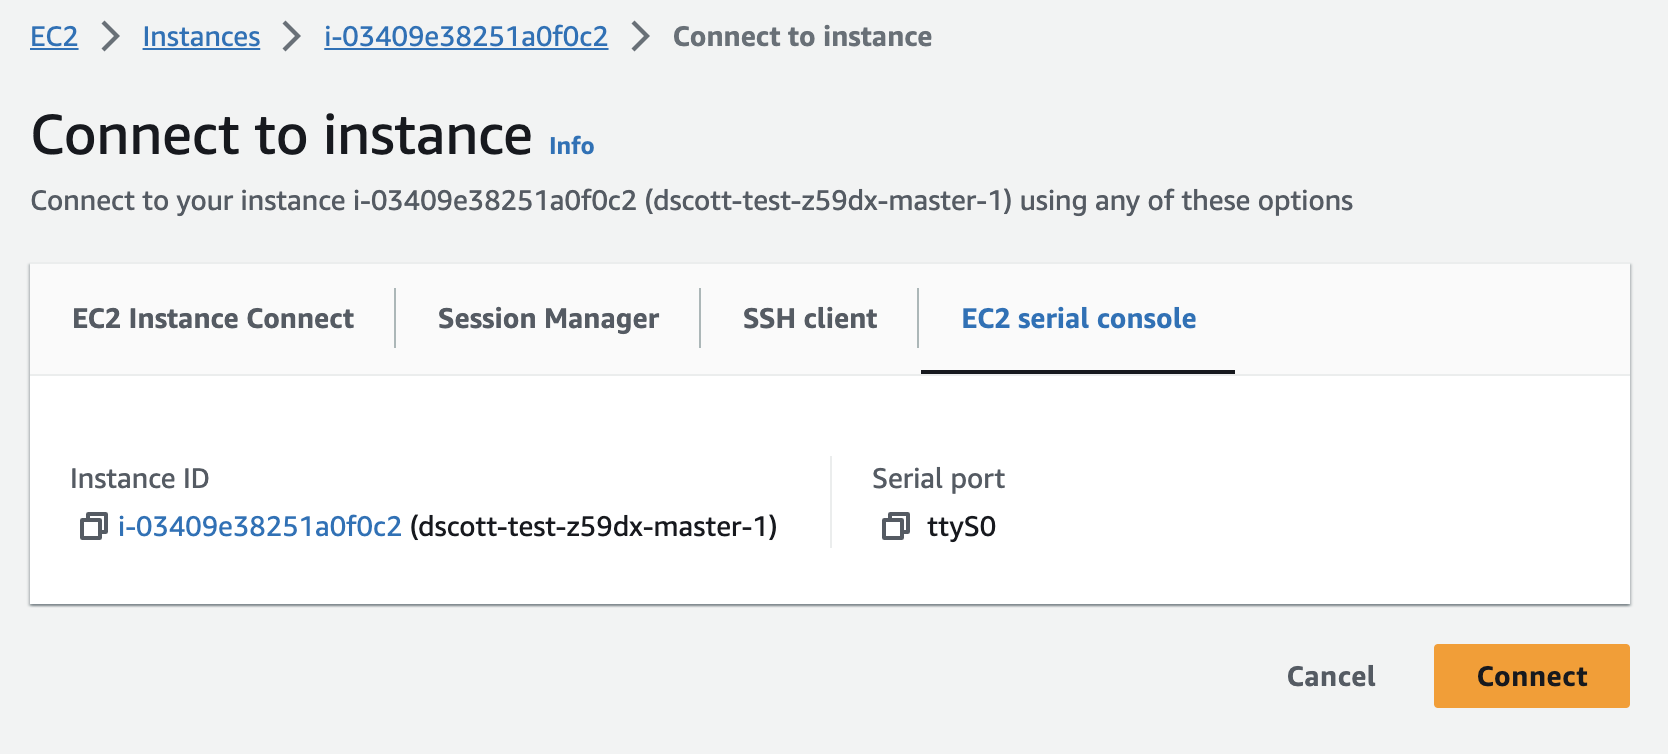Image resolution: width=1668 pixels, height=754 pixels.
Task: Switch to the EC2 Instance Connect tab
Action: (211, 318)
